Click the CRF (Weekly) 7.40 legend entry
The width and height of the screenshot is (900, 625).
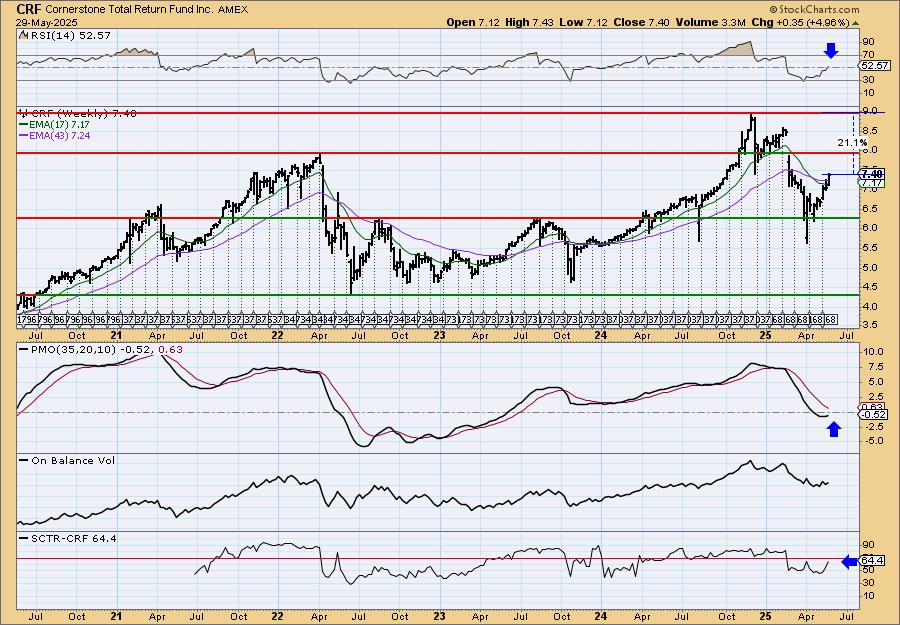83,114
